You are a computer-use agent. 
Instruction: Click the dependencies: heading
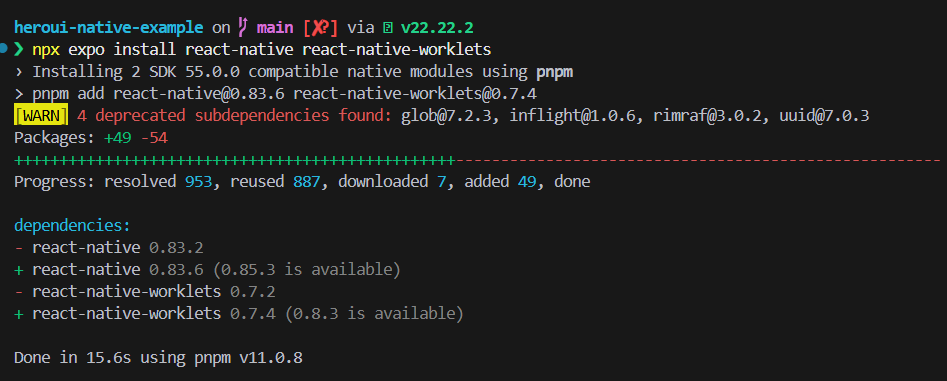click(x=72, y=226)
